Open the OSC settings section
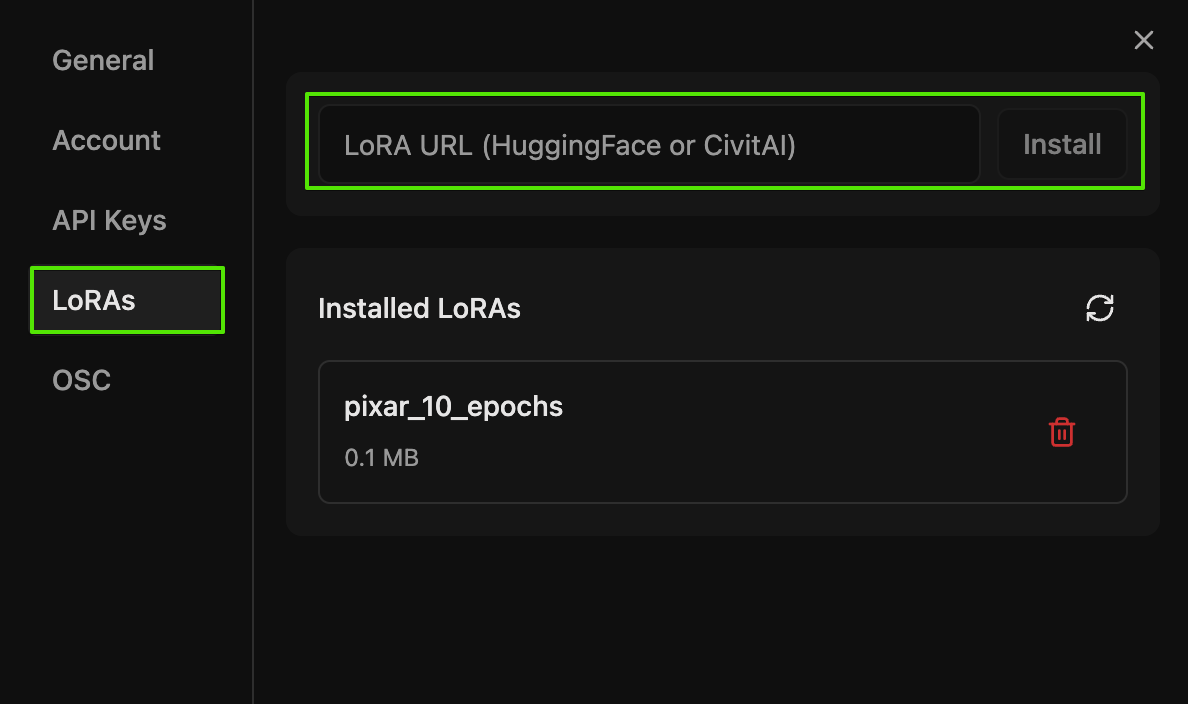This screenshot has width=1188, height=704. pos(81,380)
